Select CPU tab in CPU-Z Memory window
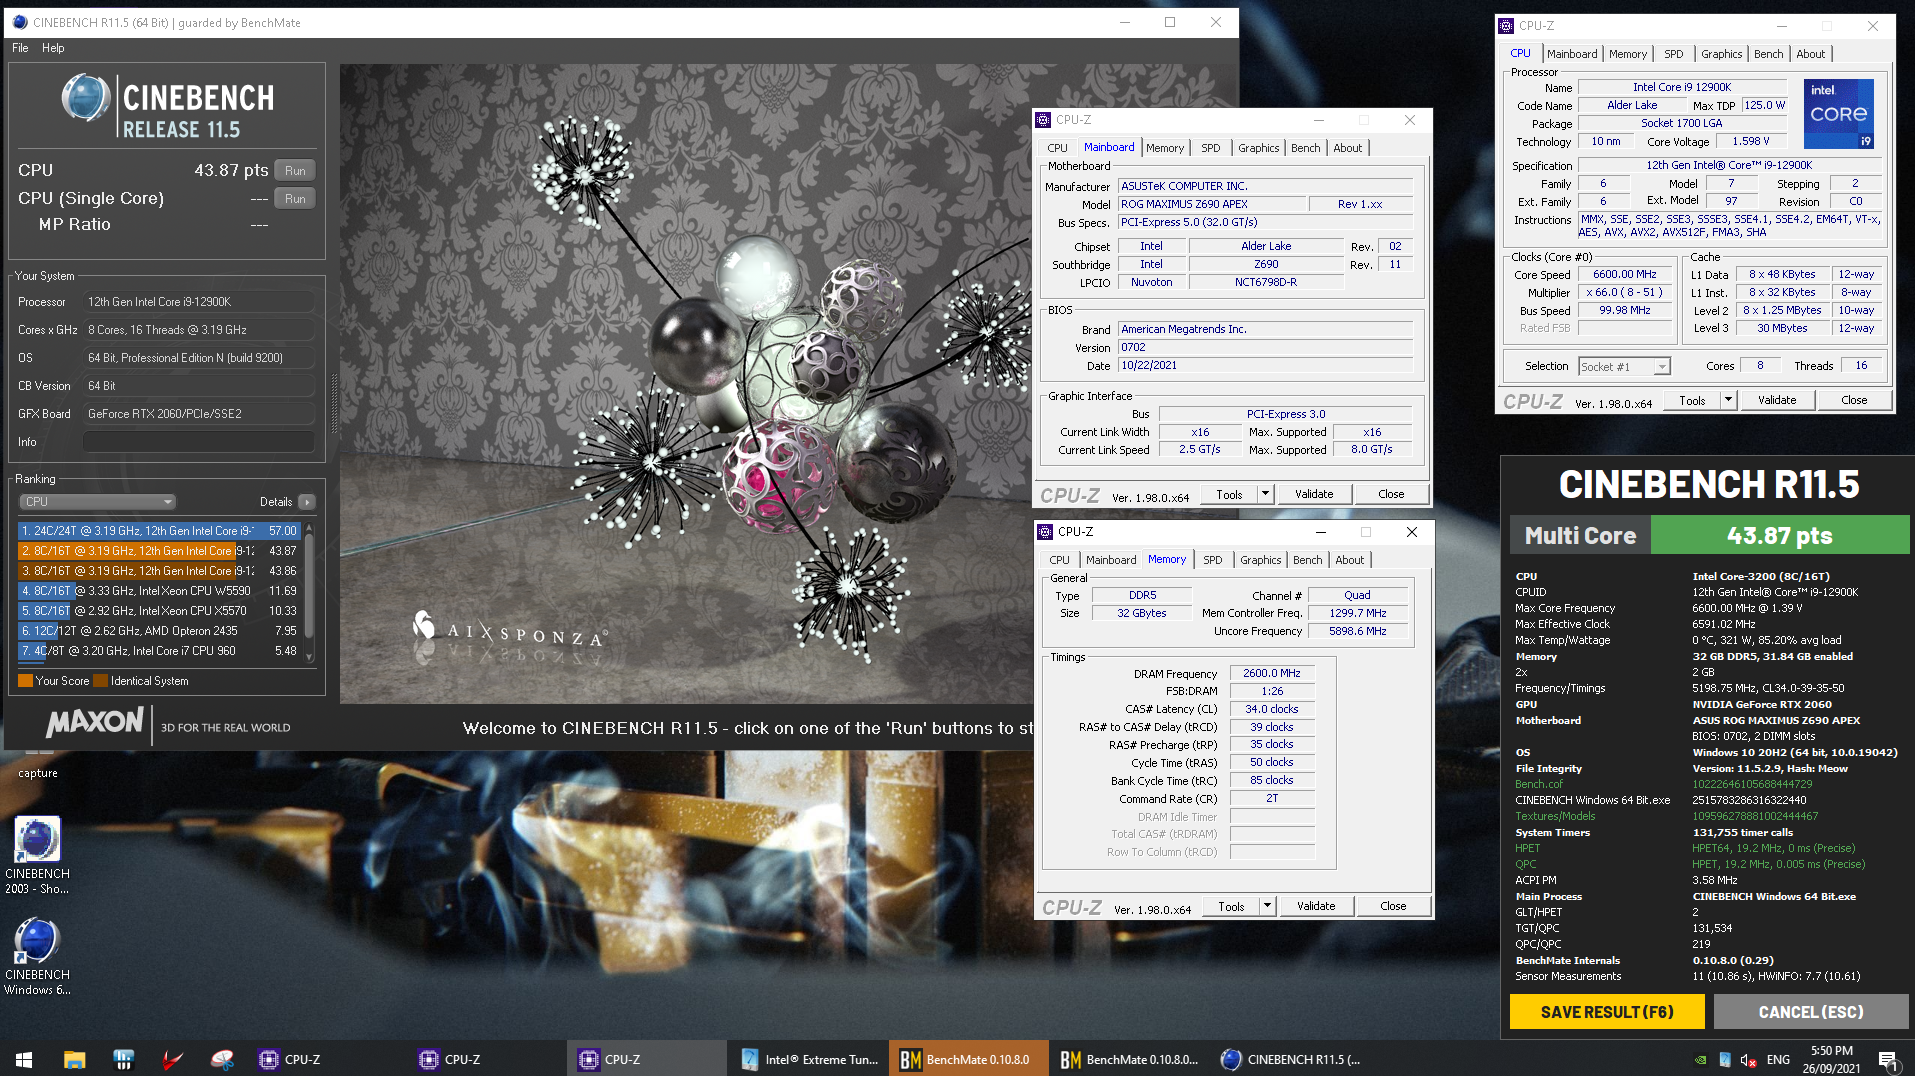The width and height of the screenshot is (1915, 1076). [1059, 560]
